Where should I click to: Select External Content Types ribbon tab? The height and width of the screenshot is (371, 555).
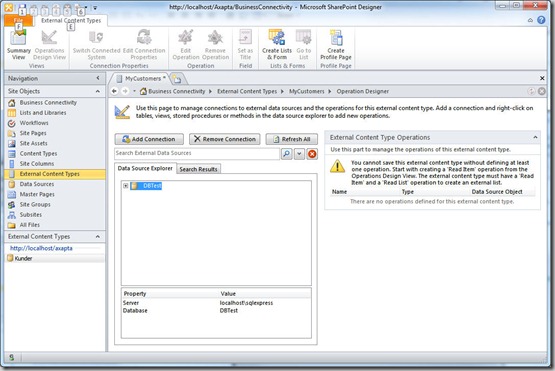[71, 21]
